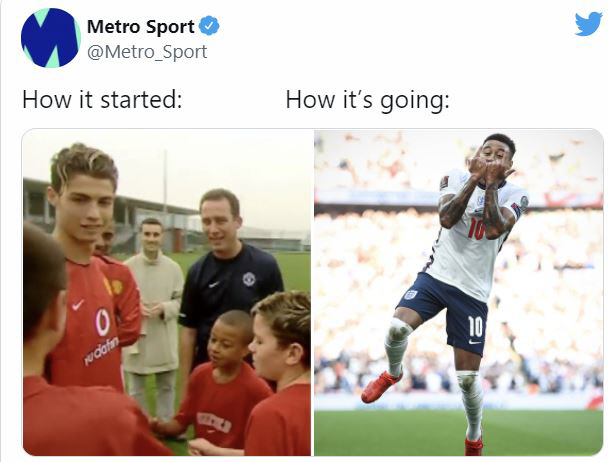Click the man in the beige coat
The height and width of the screenshot is (462, 608).
pos(154,310)
